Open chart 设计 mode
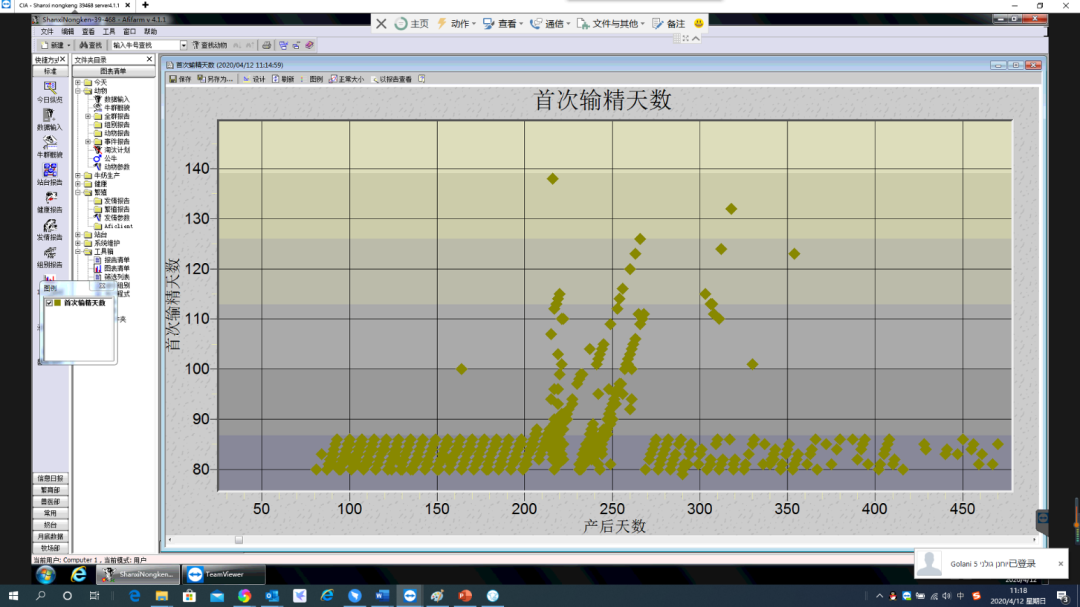The width and height of the screenshot is (1080, 607). [254, 79]
